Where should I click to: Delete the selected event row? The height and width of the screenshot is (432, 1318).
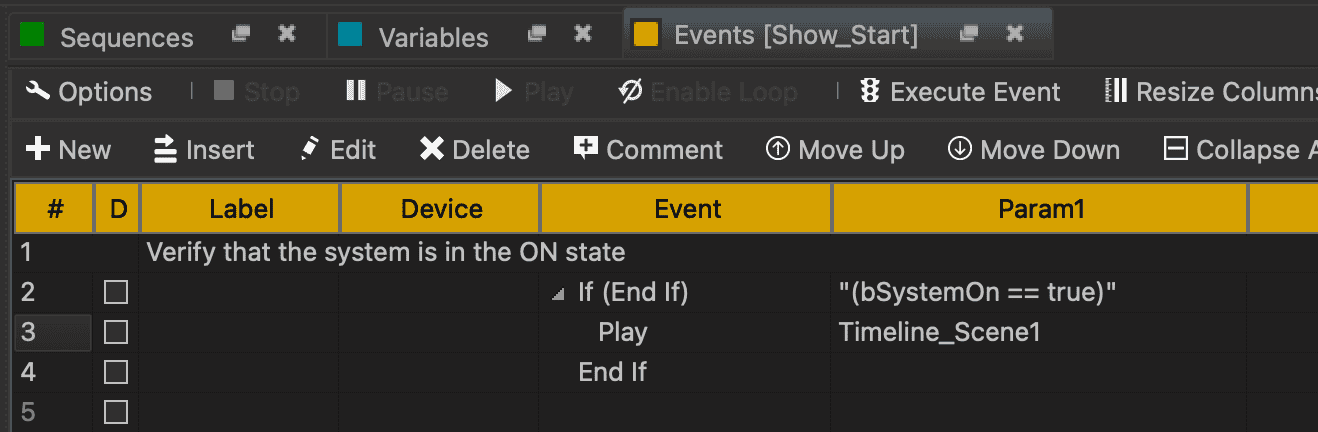pyautogui.click(x=474, y=150)
